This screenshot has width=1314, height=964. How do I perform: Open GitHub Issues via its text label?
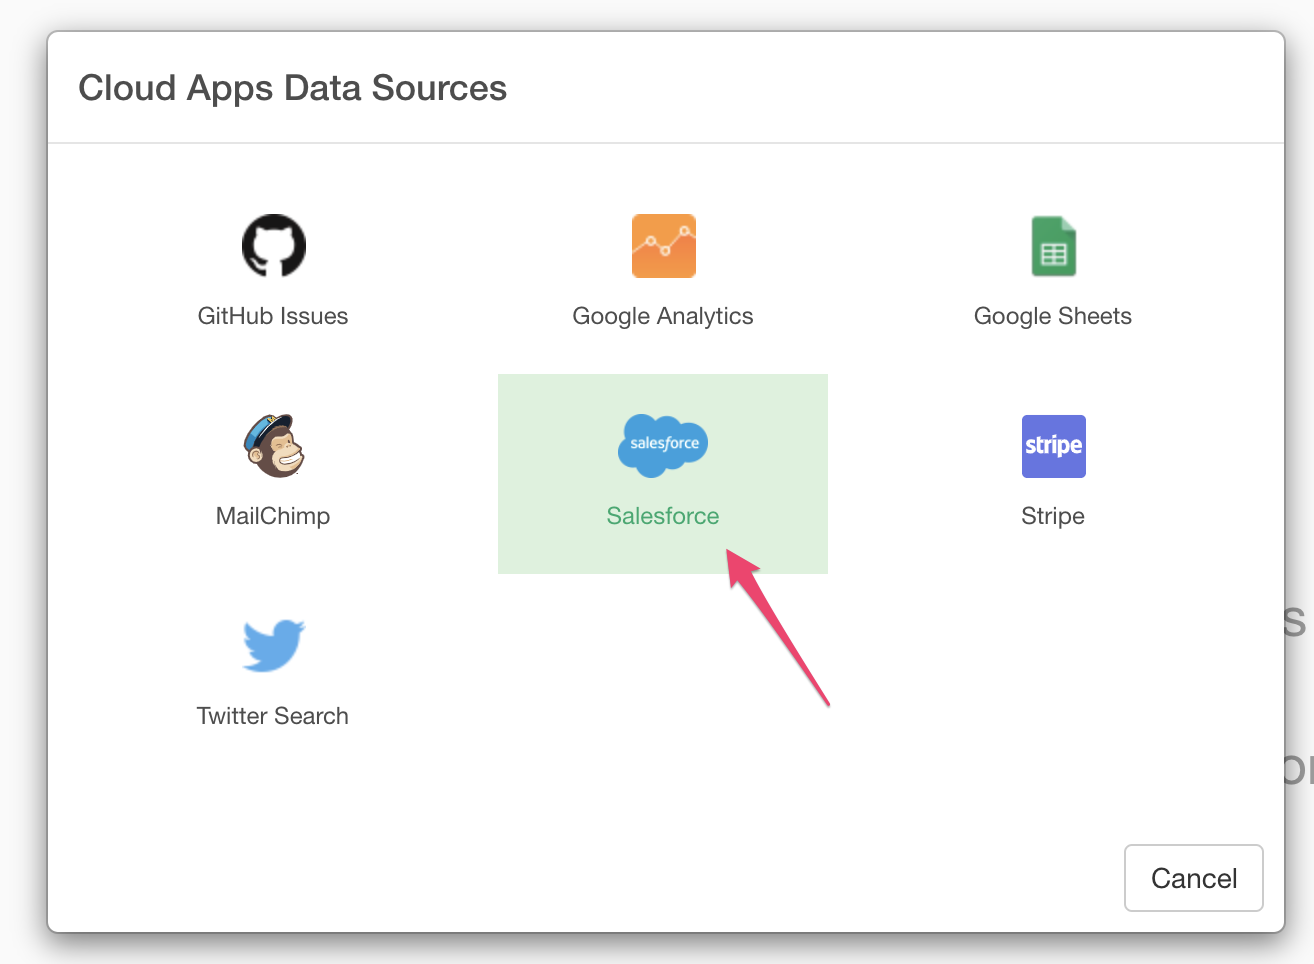273,316
